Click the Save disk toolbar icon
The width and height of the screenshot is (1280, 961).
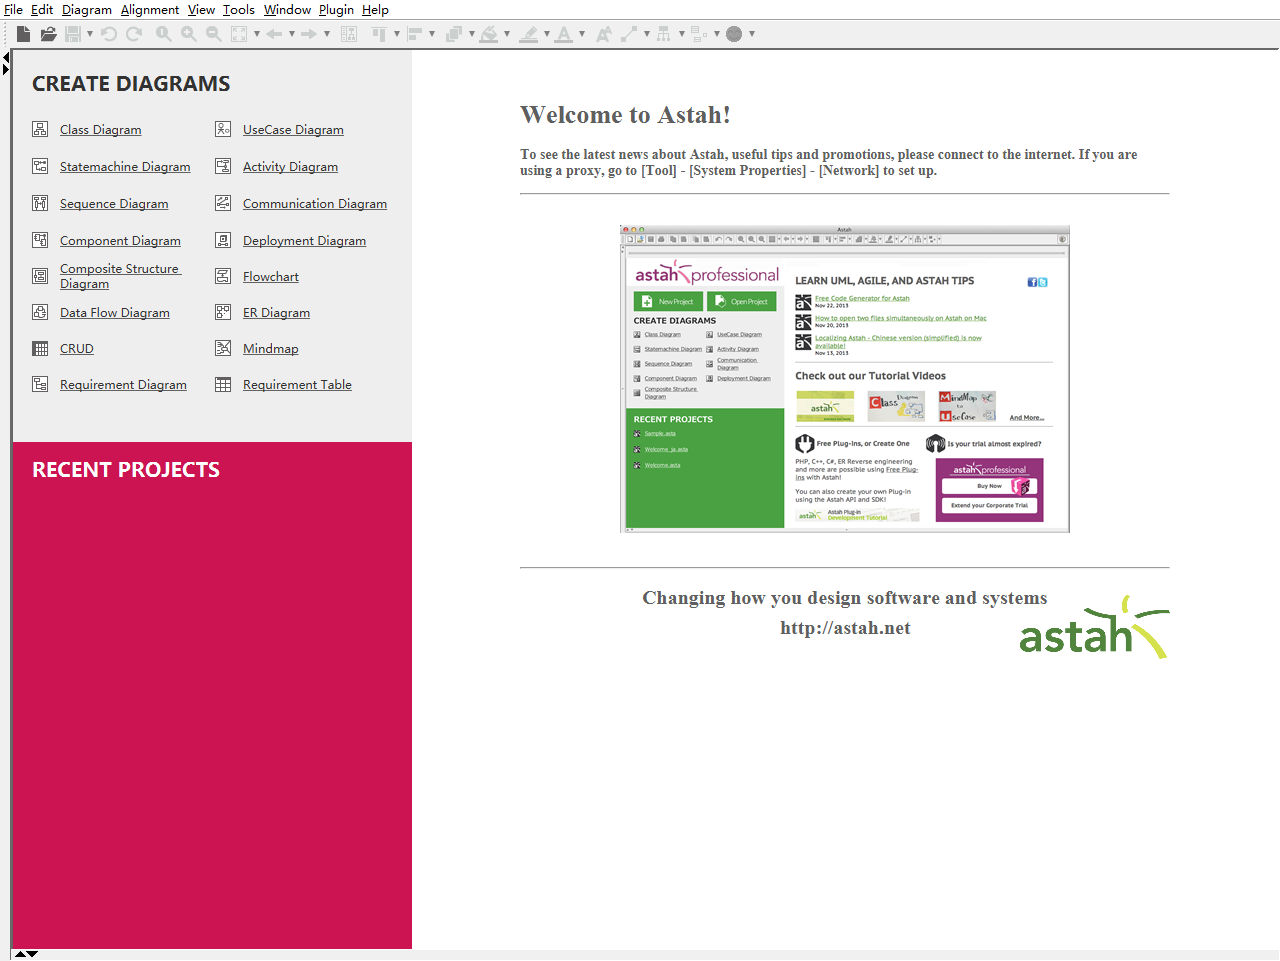point(73,34)
